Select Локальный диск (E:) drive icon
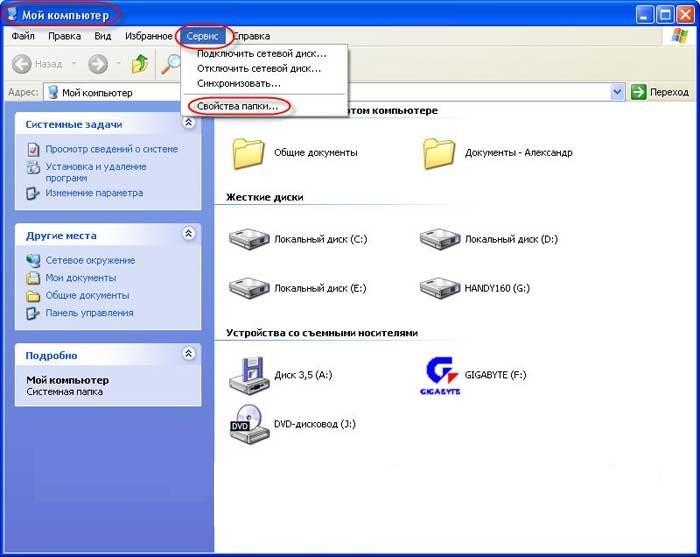700x557 pixels. [249, 288]
